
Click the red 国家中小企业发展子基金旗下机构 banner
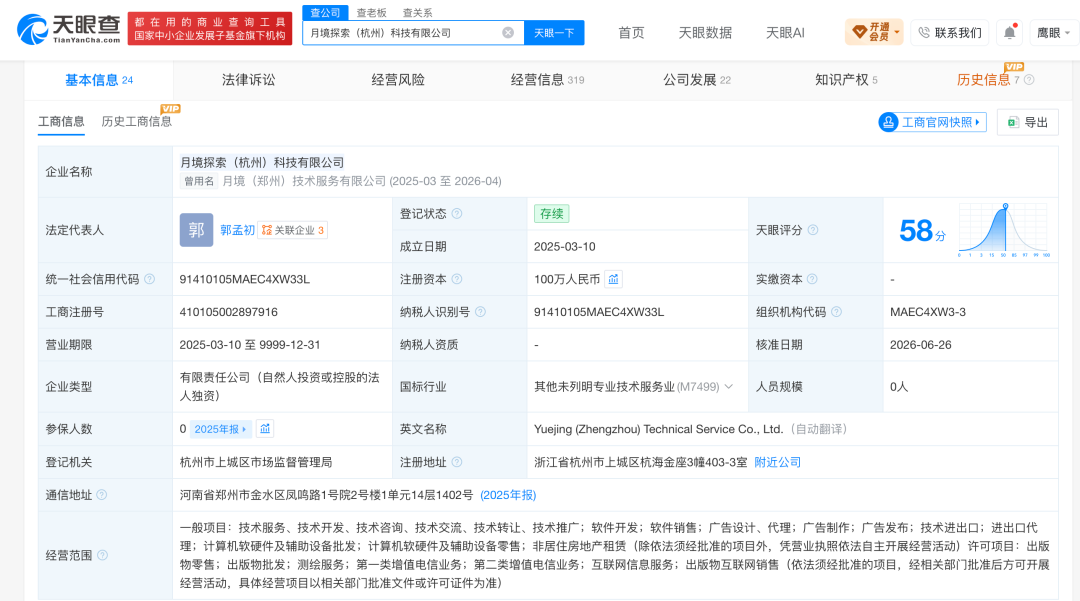point(209,29)
